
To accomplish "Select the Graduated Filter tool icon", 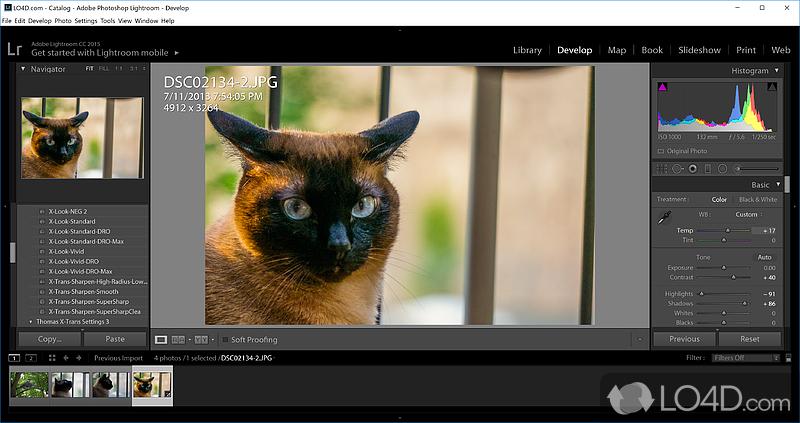I will point(708,168).
